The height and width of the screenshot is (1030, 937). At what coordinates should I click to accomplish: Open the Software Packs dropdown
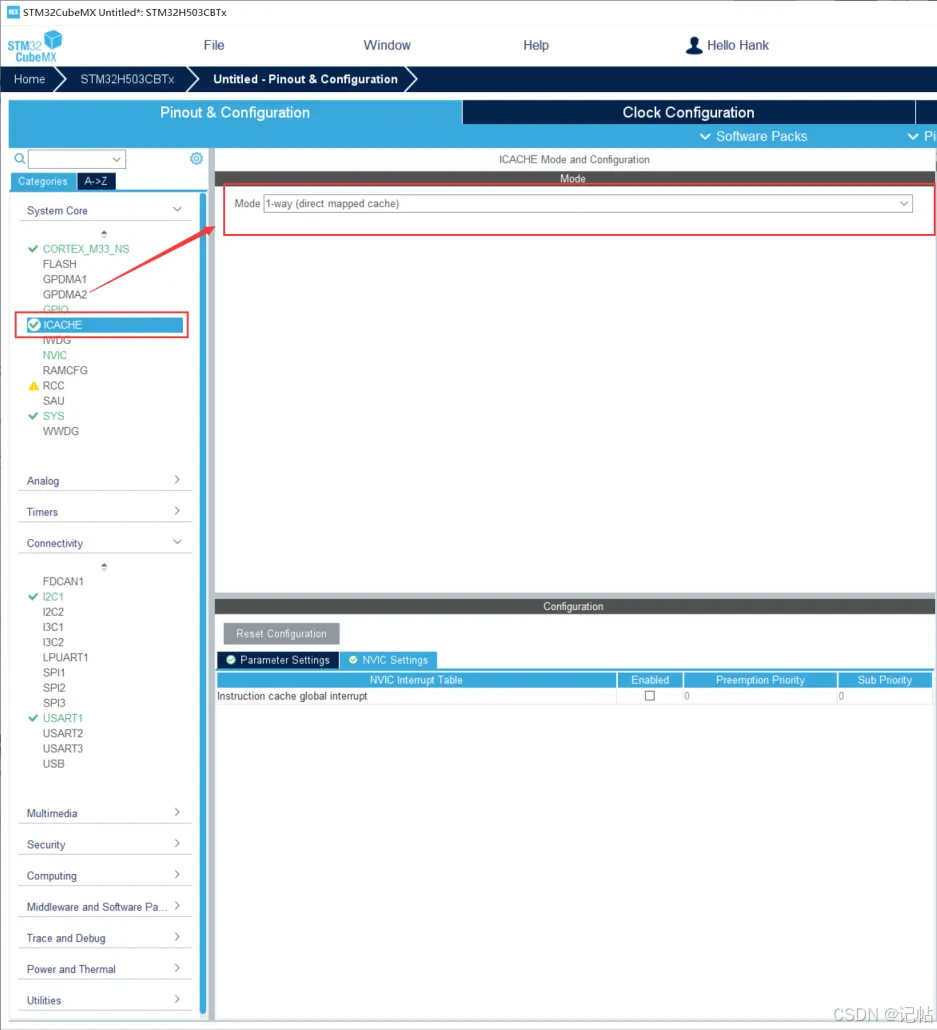tap(754, 136)
